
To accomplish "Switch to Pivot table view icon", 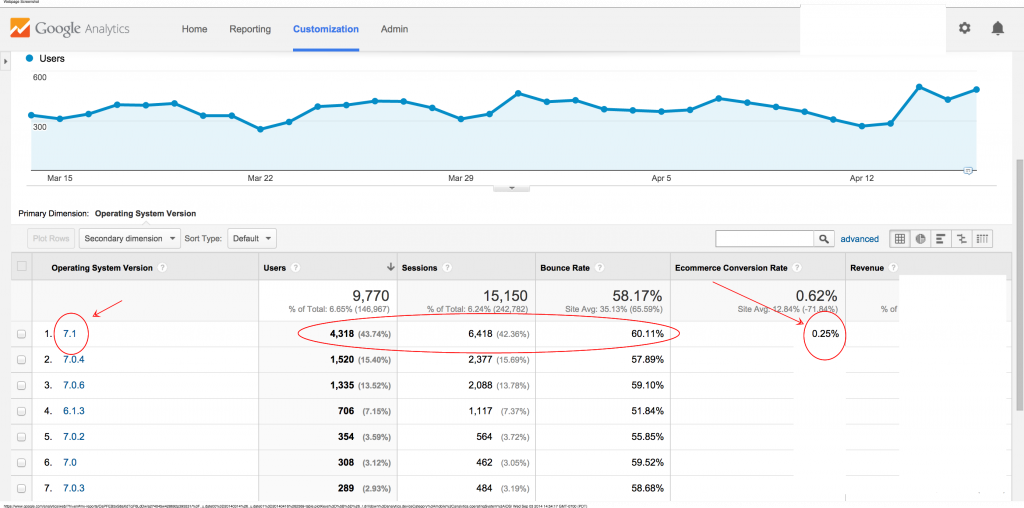I will (x=982, y=238).
